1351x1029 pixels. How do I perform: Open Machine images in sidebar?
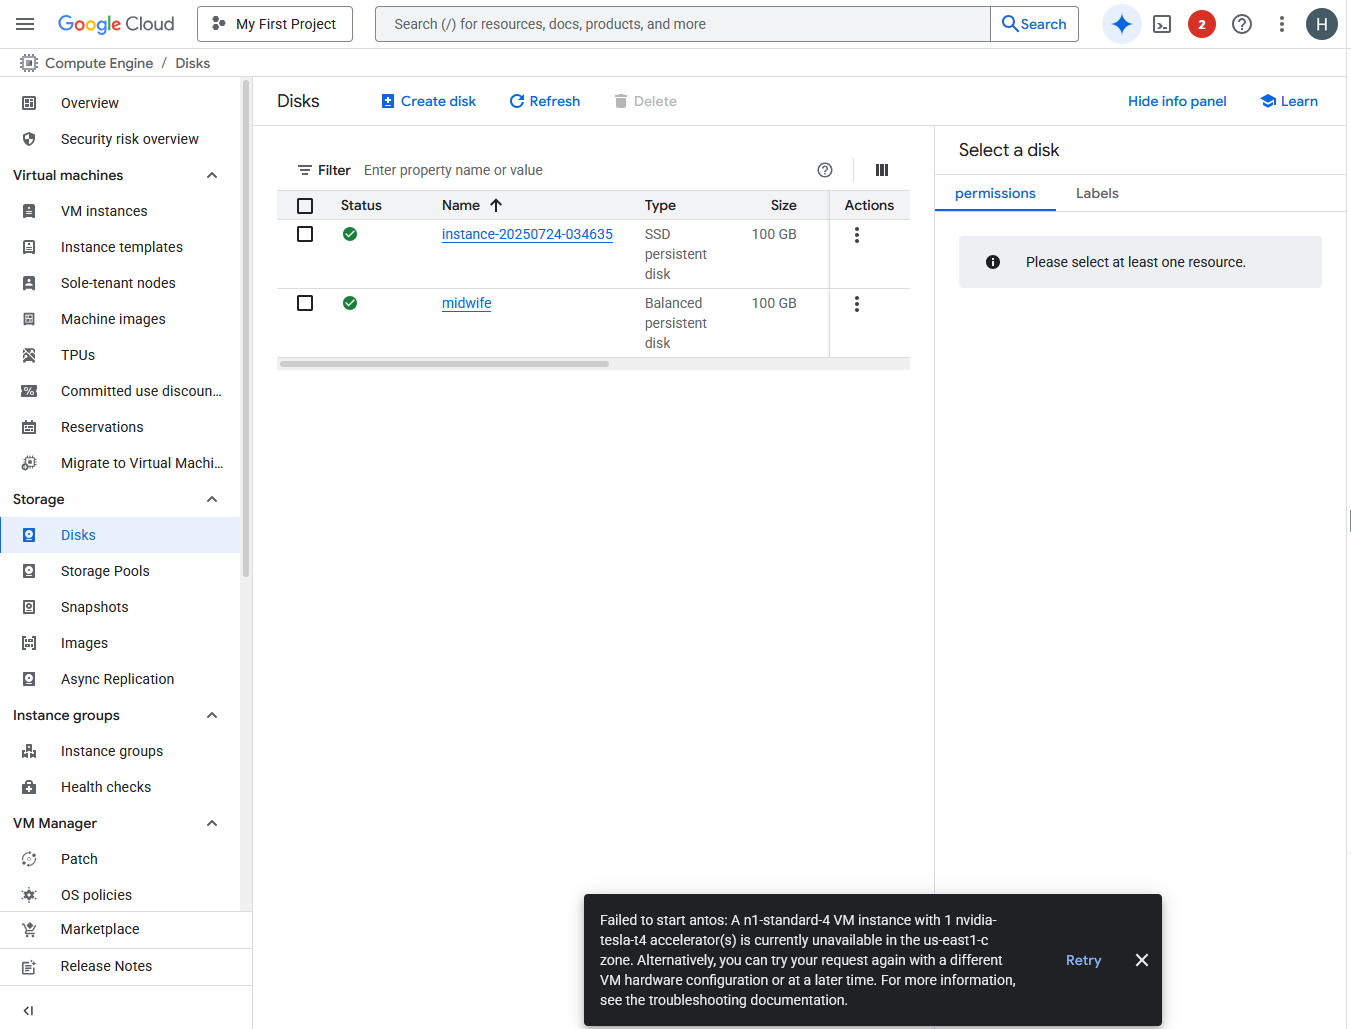click(x=120, y=319)
